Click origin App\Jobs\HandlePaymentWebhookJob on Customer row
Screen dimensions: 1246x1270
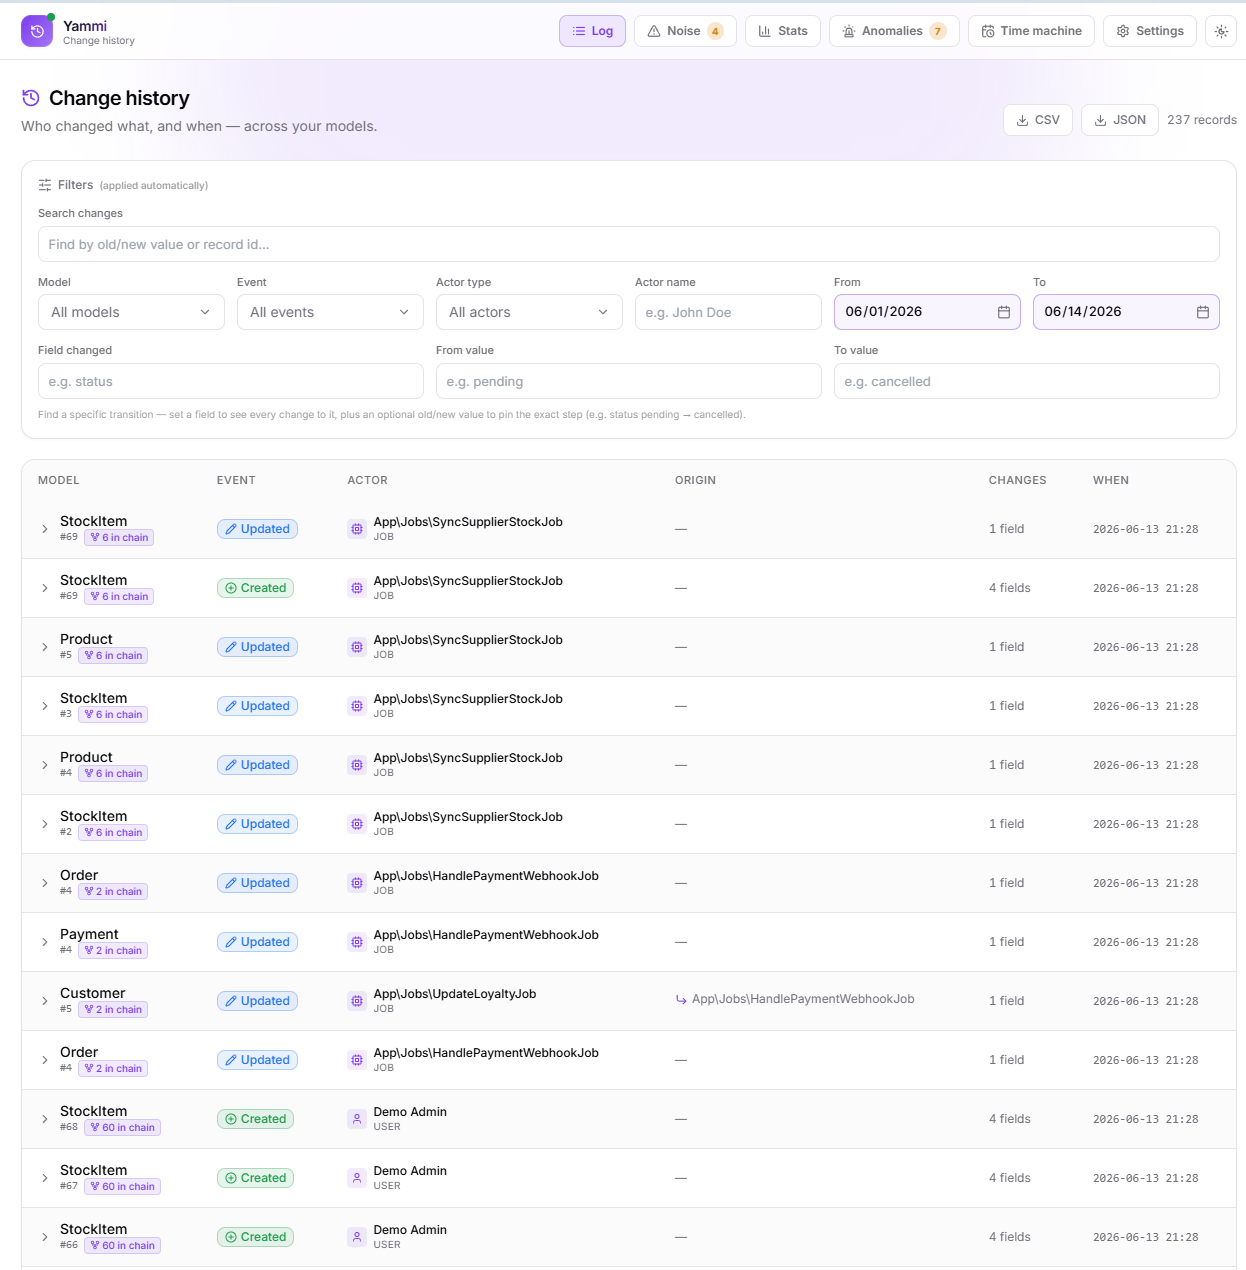pos(803,999)
